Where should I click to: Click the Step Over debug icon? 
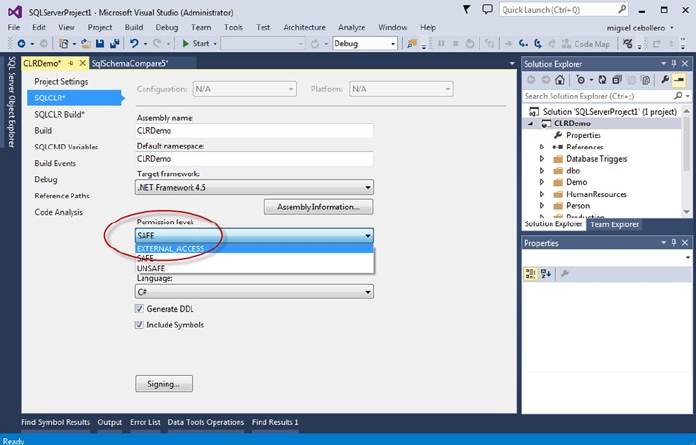point(538,43)
